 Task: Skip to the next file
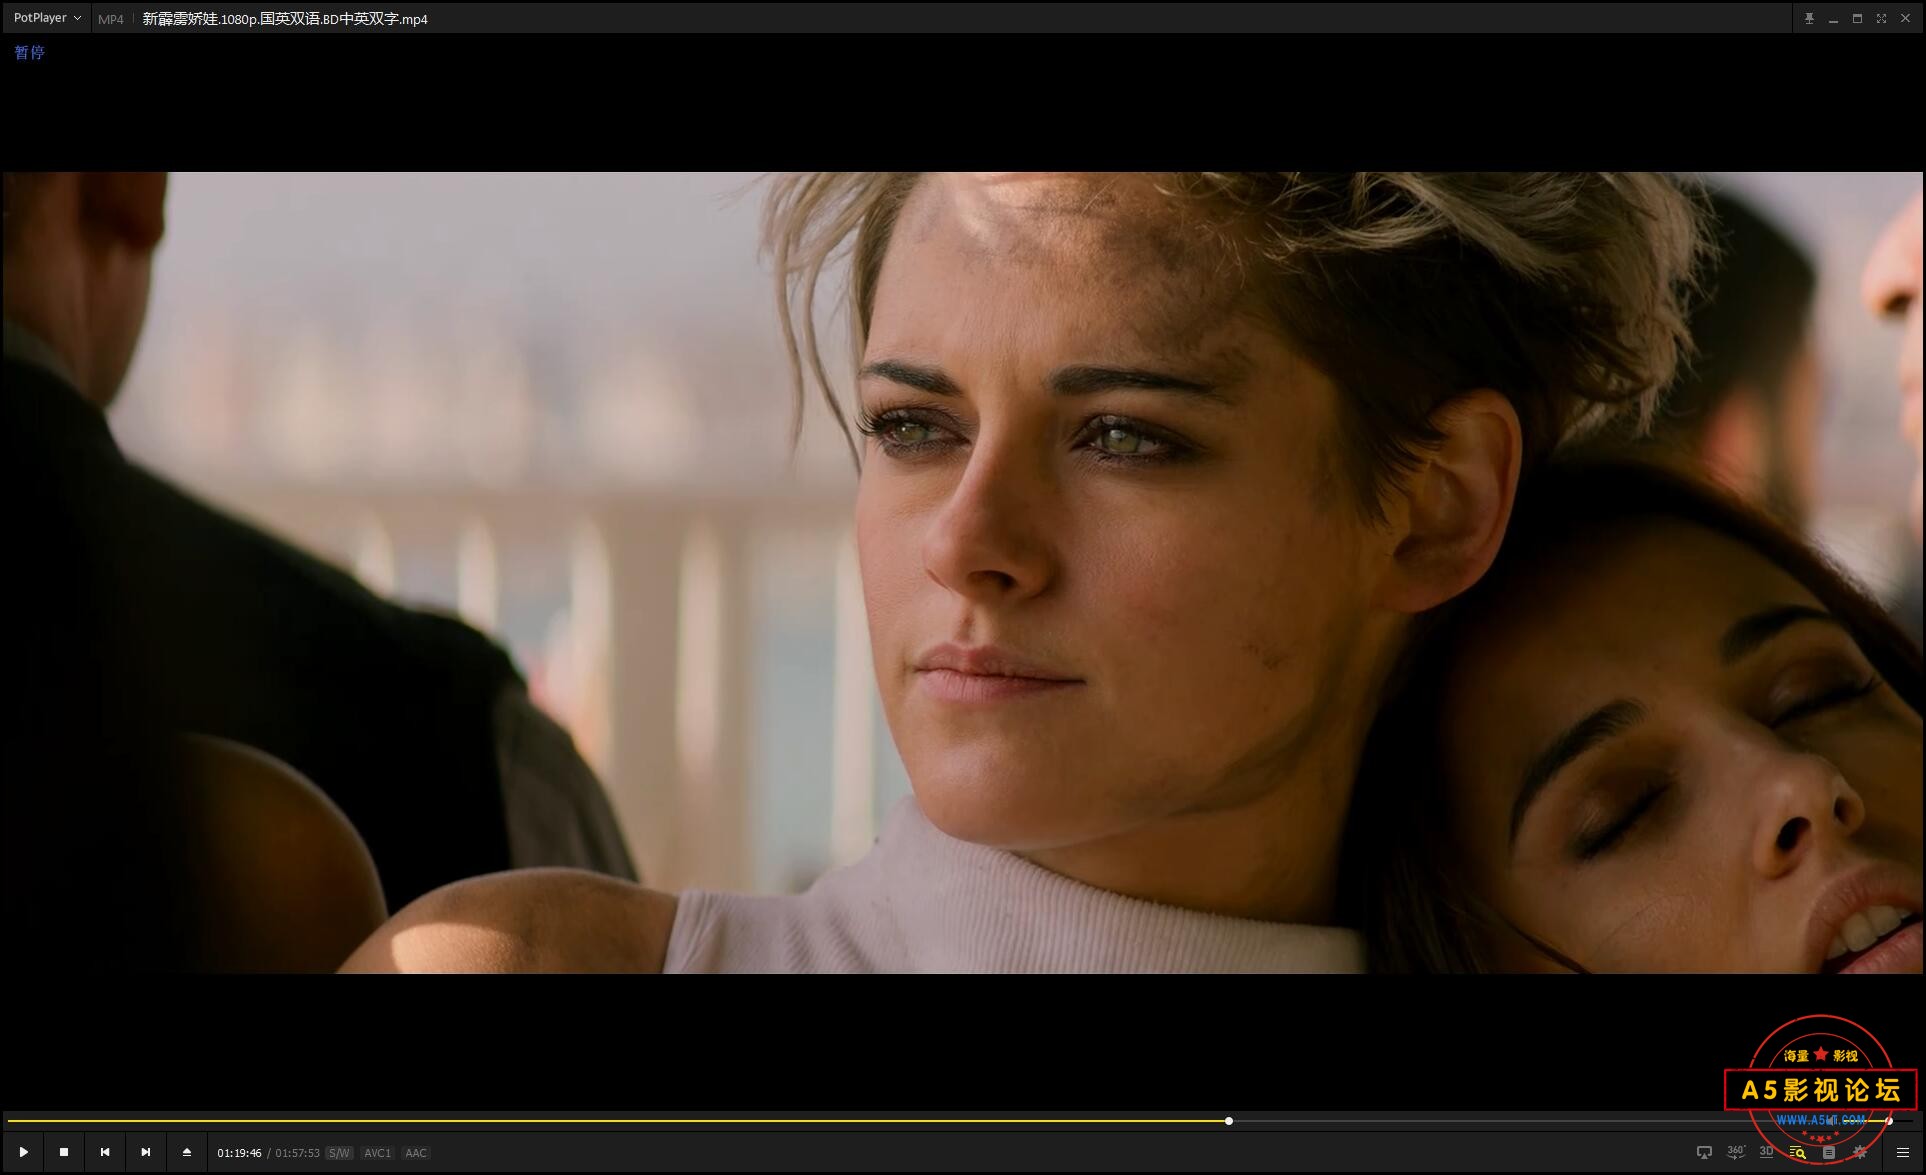pos(146,1152)
